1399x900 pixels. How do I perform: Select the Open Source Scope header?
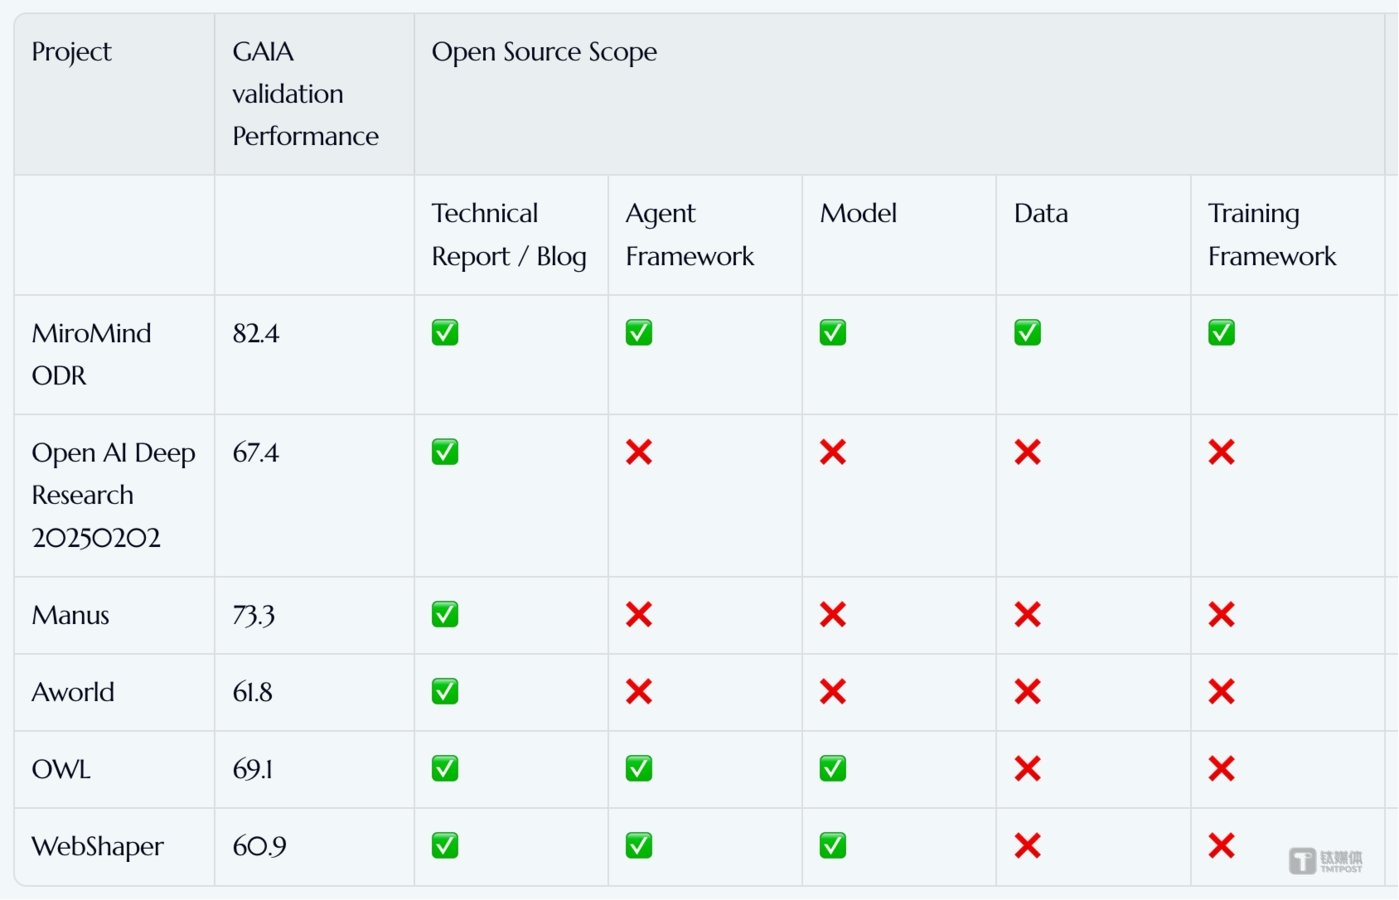point(544,52)
